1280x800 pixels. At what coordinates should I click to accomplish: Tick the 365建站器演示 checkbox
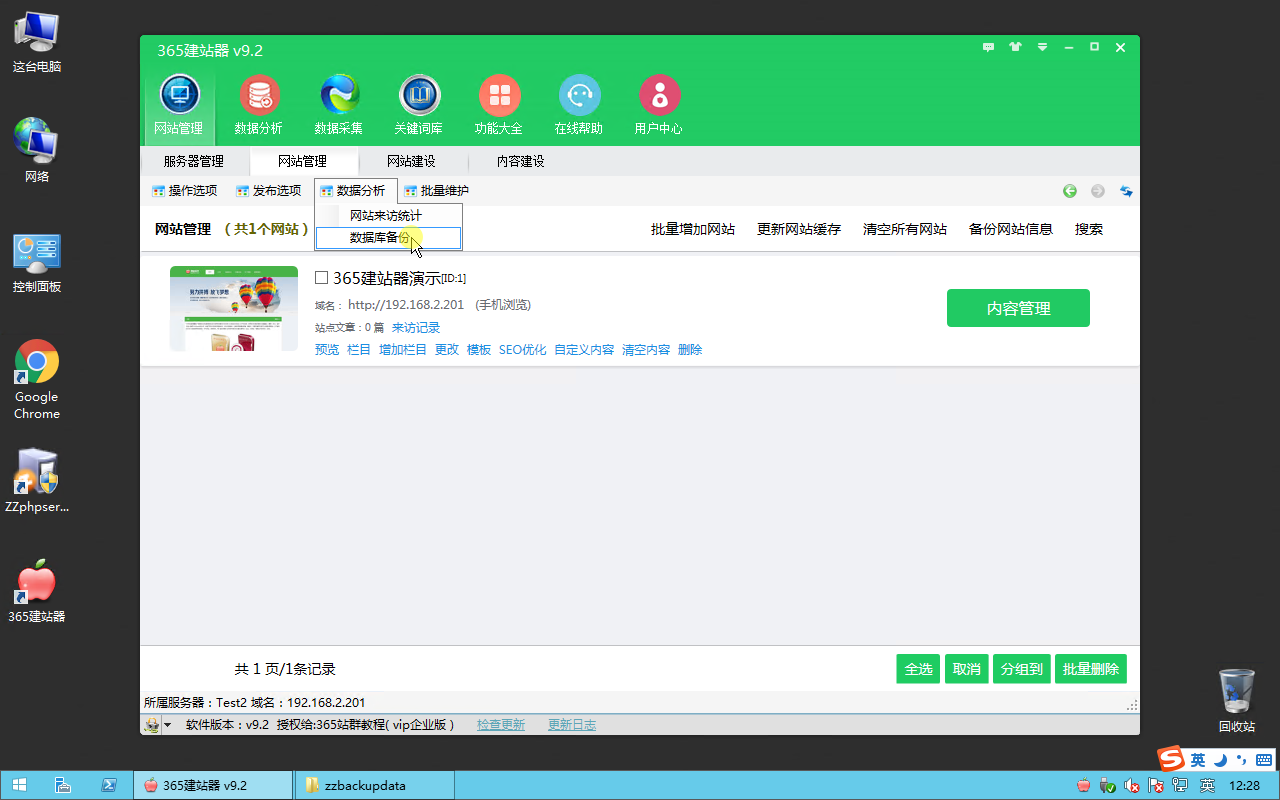[x=322, y=278]
